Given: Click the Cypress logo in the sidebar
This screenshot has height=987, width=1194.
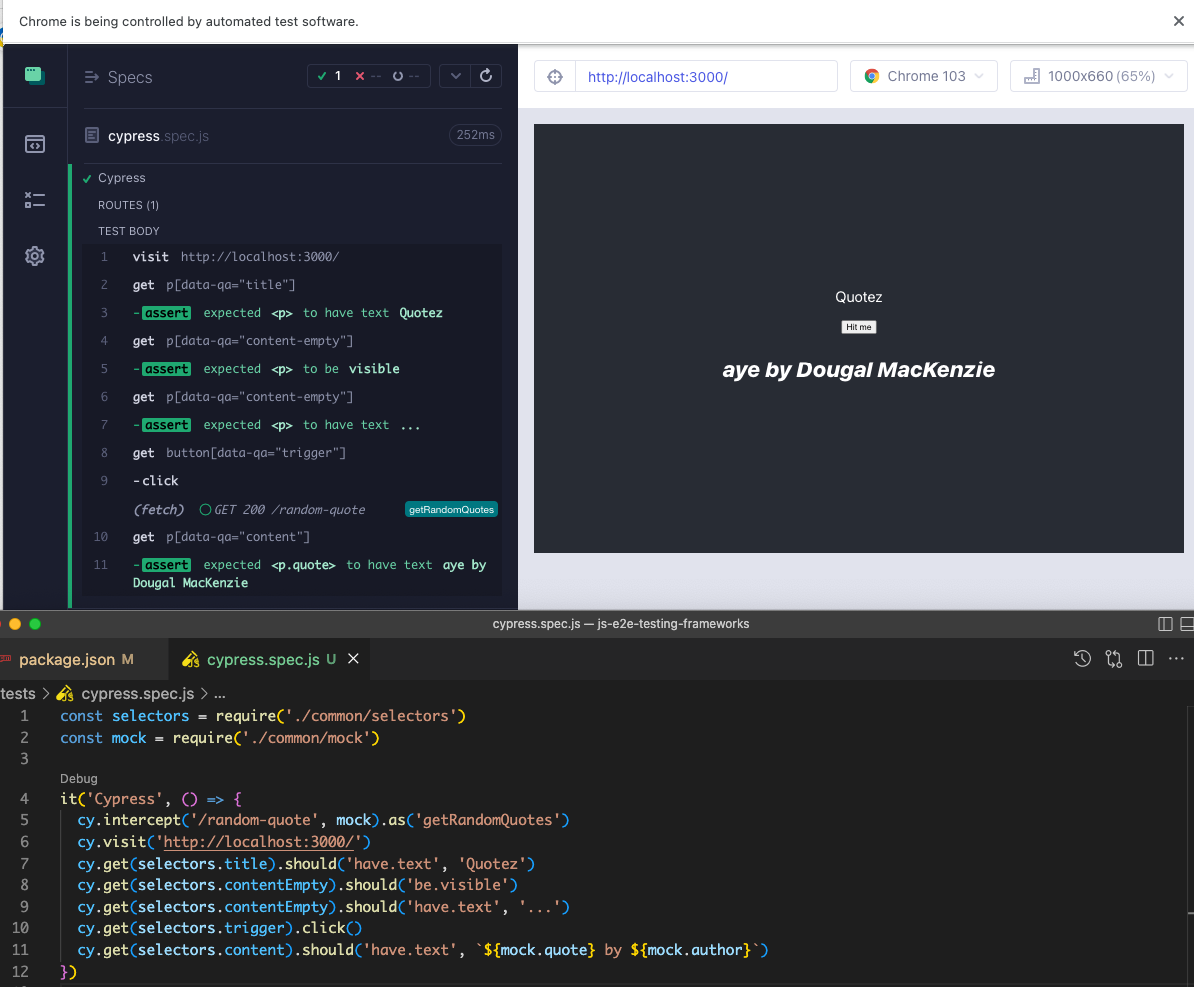Looking at the screenshot, I should pyautogui.click(x=35, y=76).
